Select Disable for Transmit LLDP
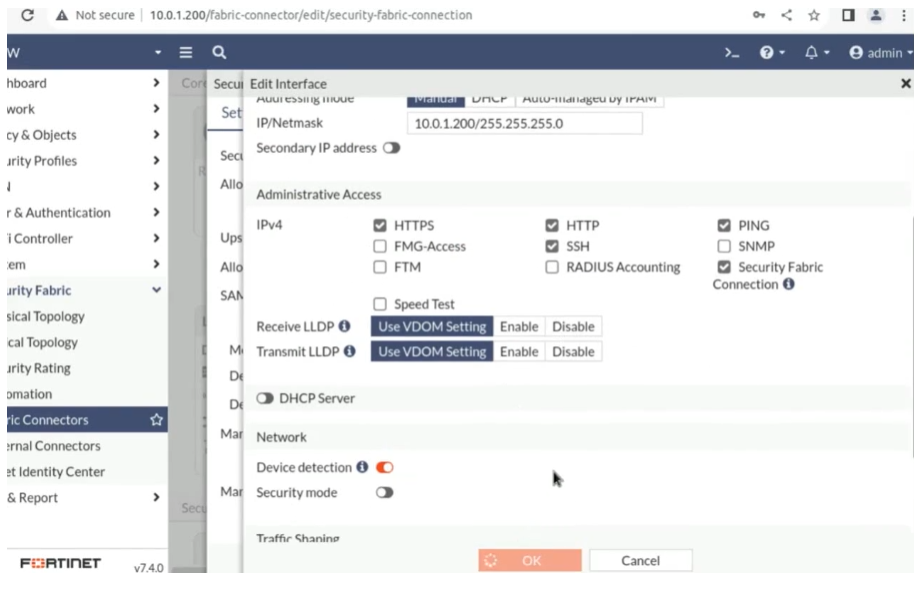The height and width of the screenshot is (600, 919). coord(573,352)
